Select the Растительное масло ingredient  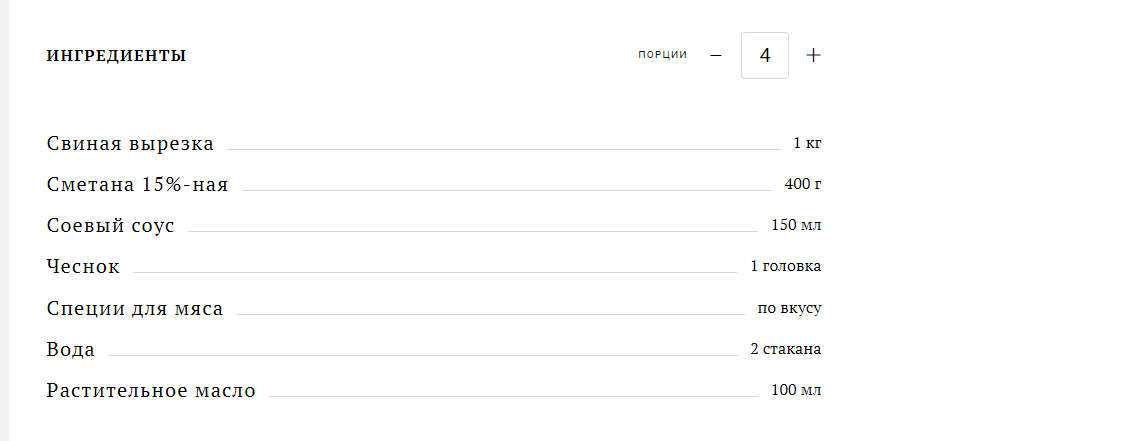(x=151, y=390)
